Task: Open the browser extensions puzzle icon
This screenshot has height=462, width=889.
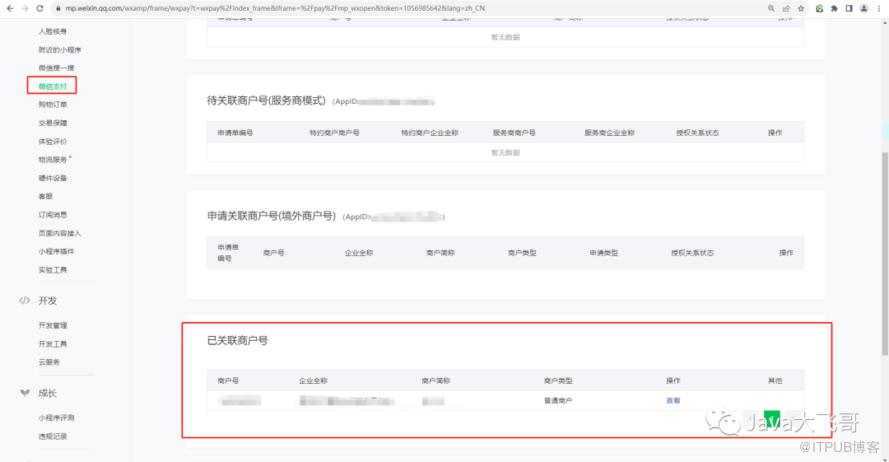Action: tap(833, 8)
